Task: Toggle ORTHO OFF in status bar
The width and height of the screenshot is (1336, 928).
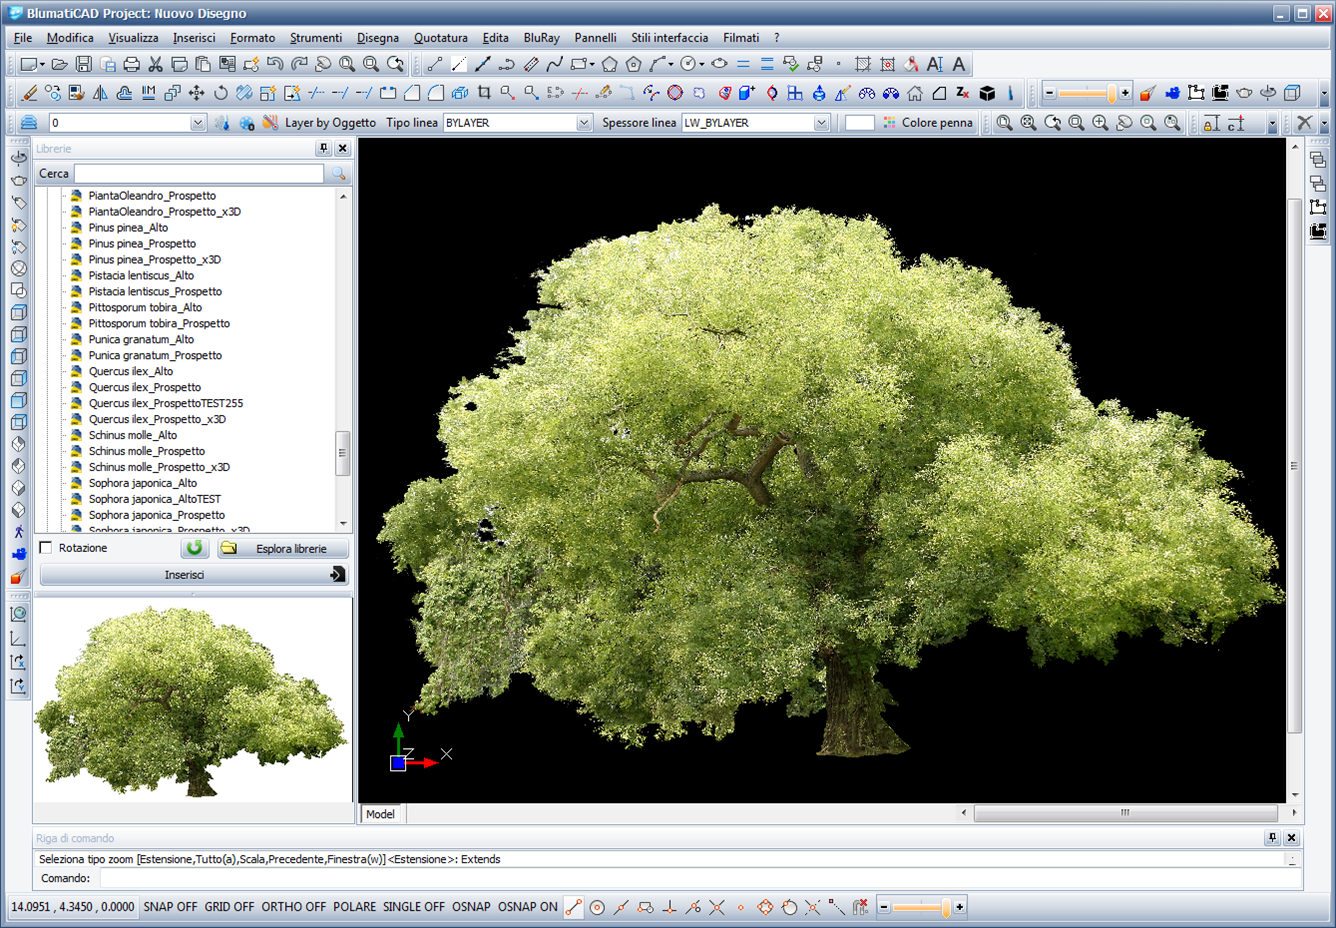Action: 293,907
